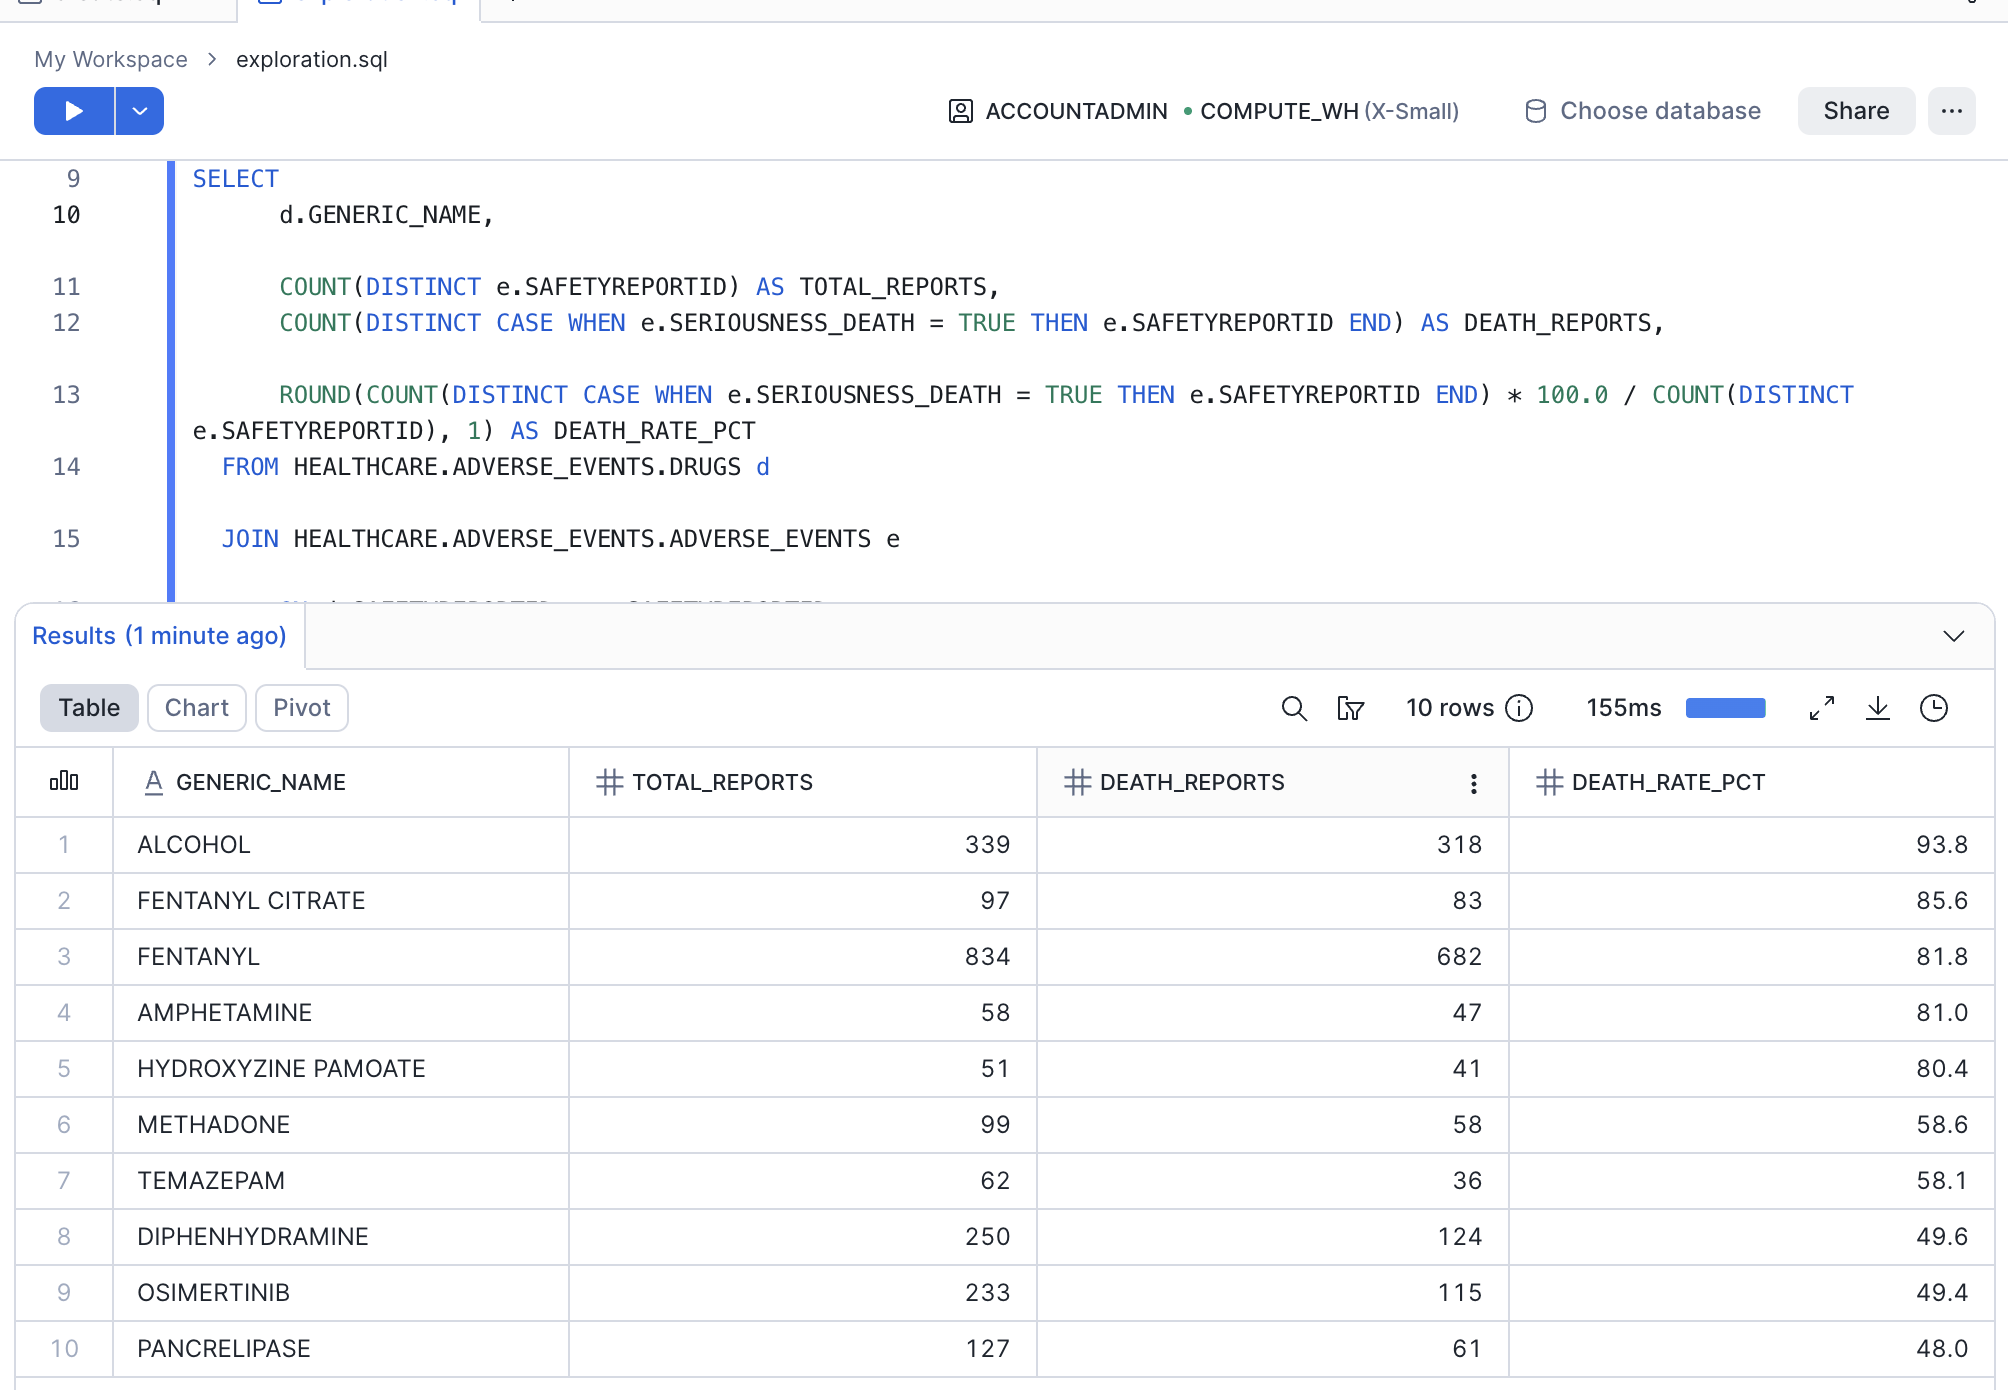Screen dimensions: 2008x1390
Task: Switch to Pivot view
Action: tap(302, 708)
